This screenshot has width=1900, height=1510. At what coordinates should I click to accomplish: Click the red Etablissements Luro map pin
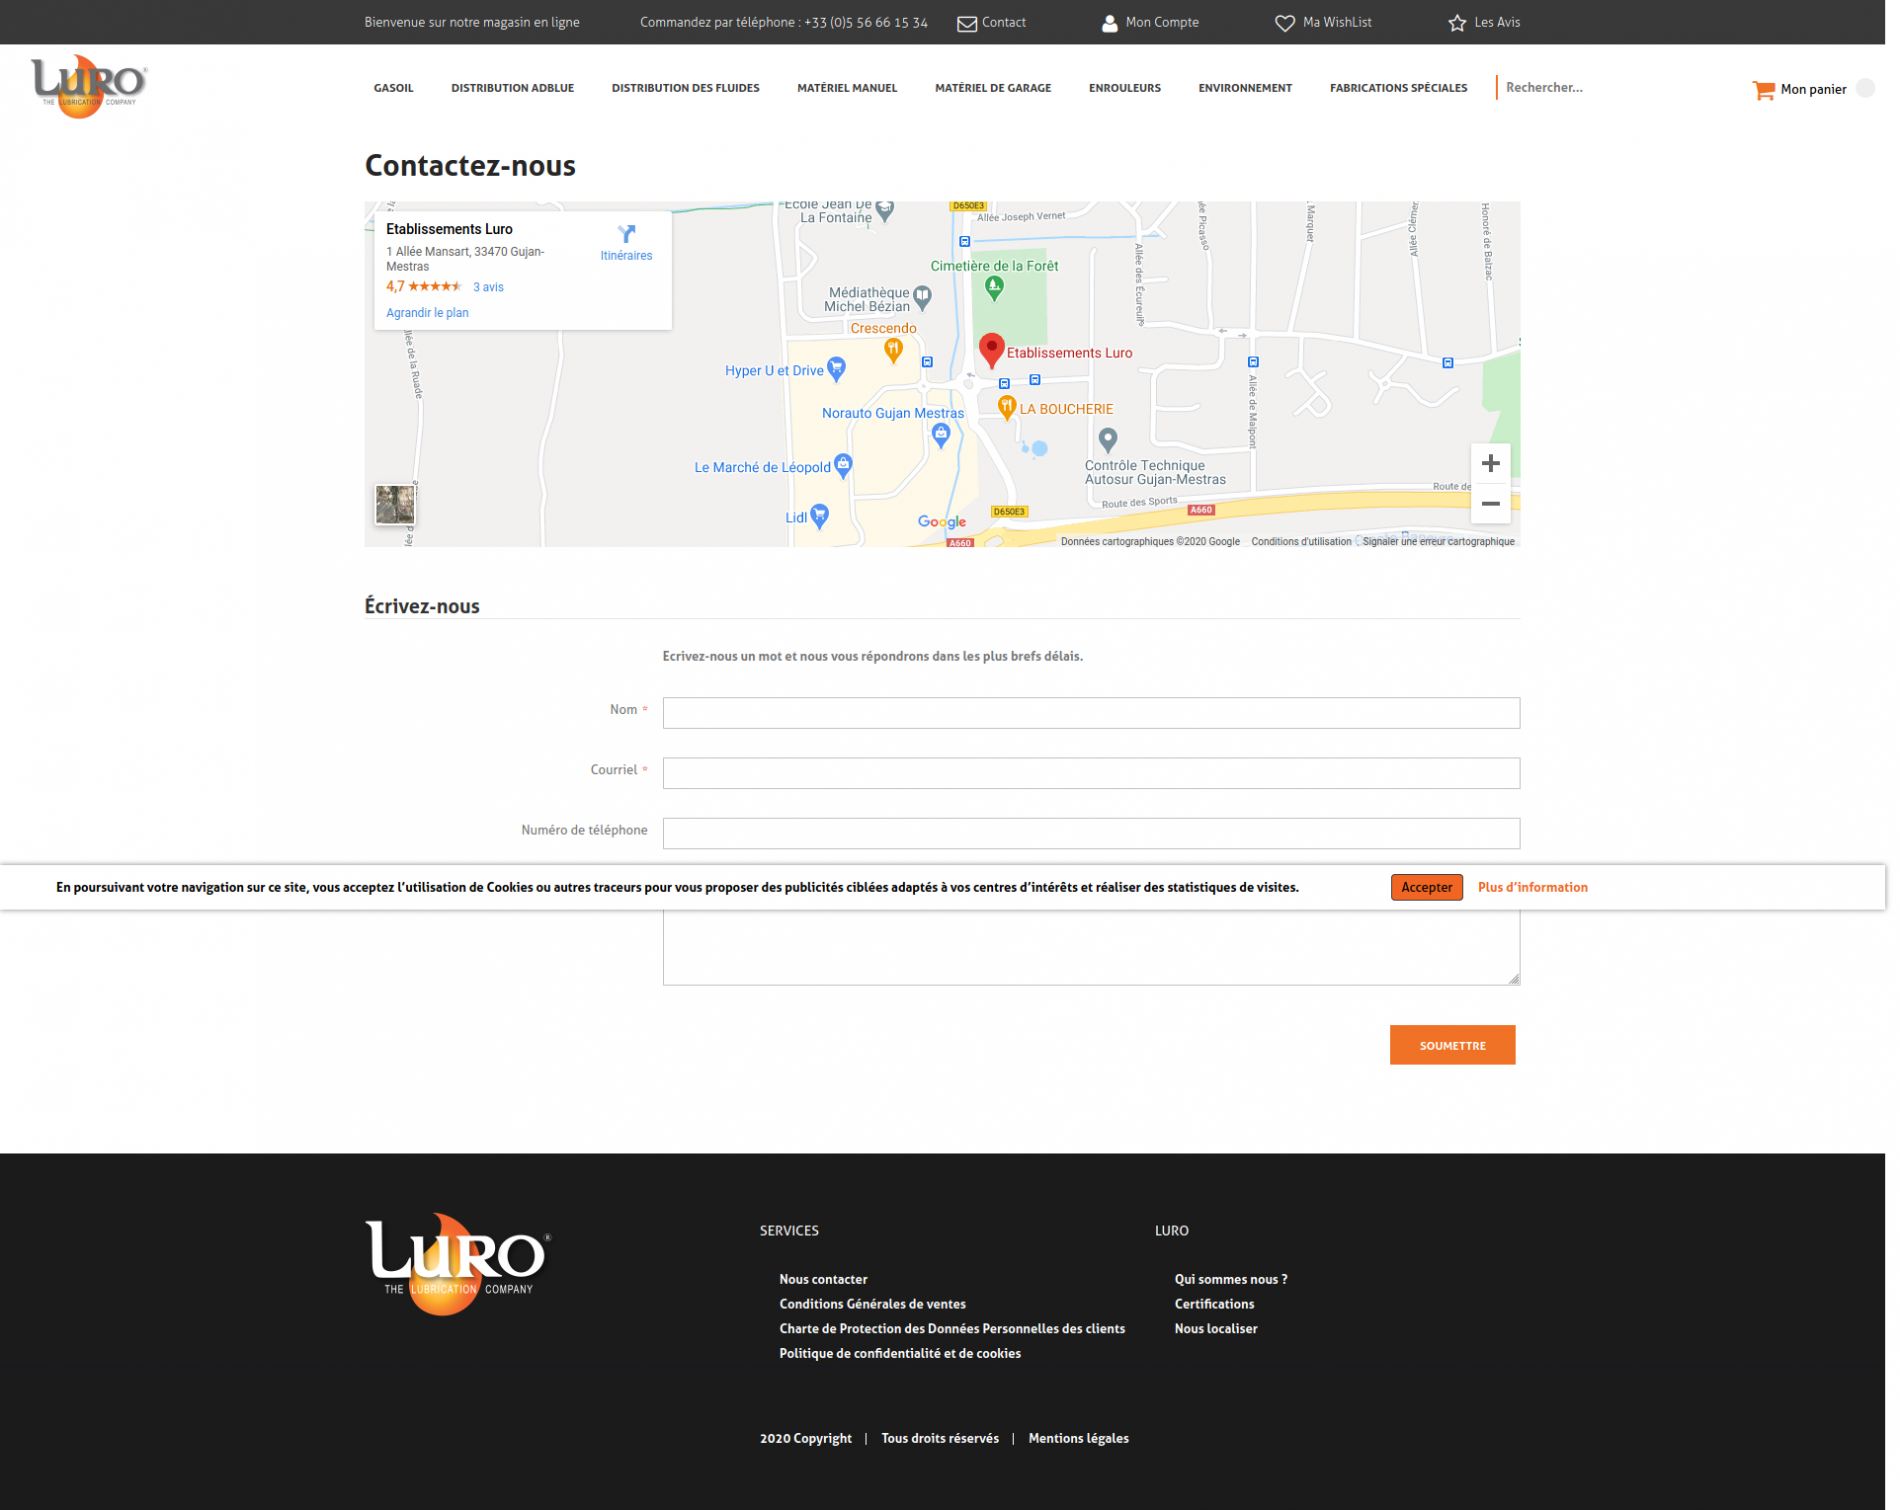pyautogui.click(x=991, y=350)
